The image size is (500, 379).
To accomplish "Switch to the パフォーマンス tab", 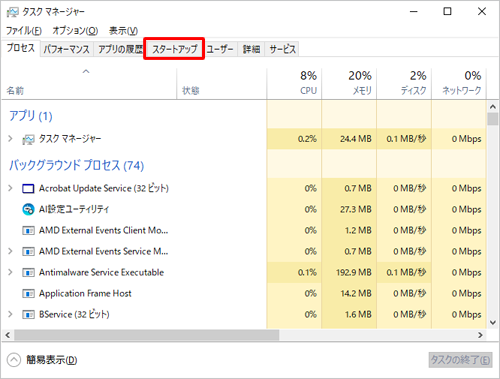I will tap(67, 49).
